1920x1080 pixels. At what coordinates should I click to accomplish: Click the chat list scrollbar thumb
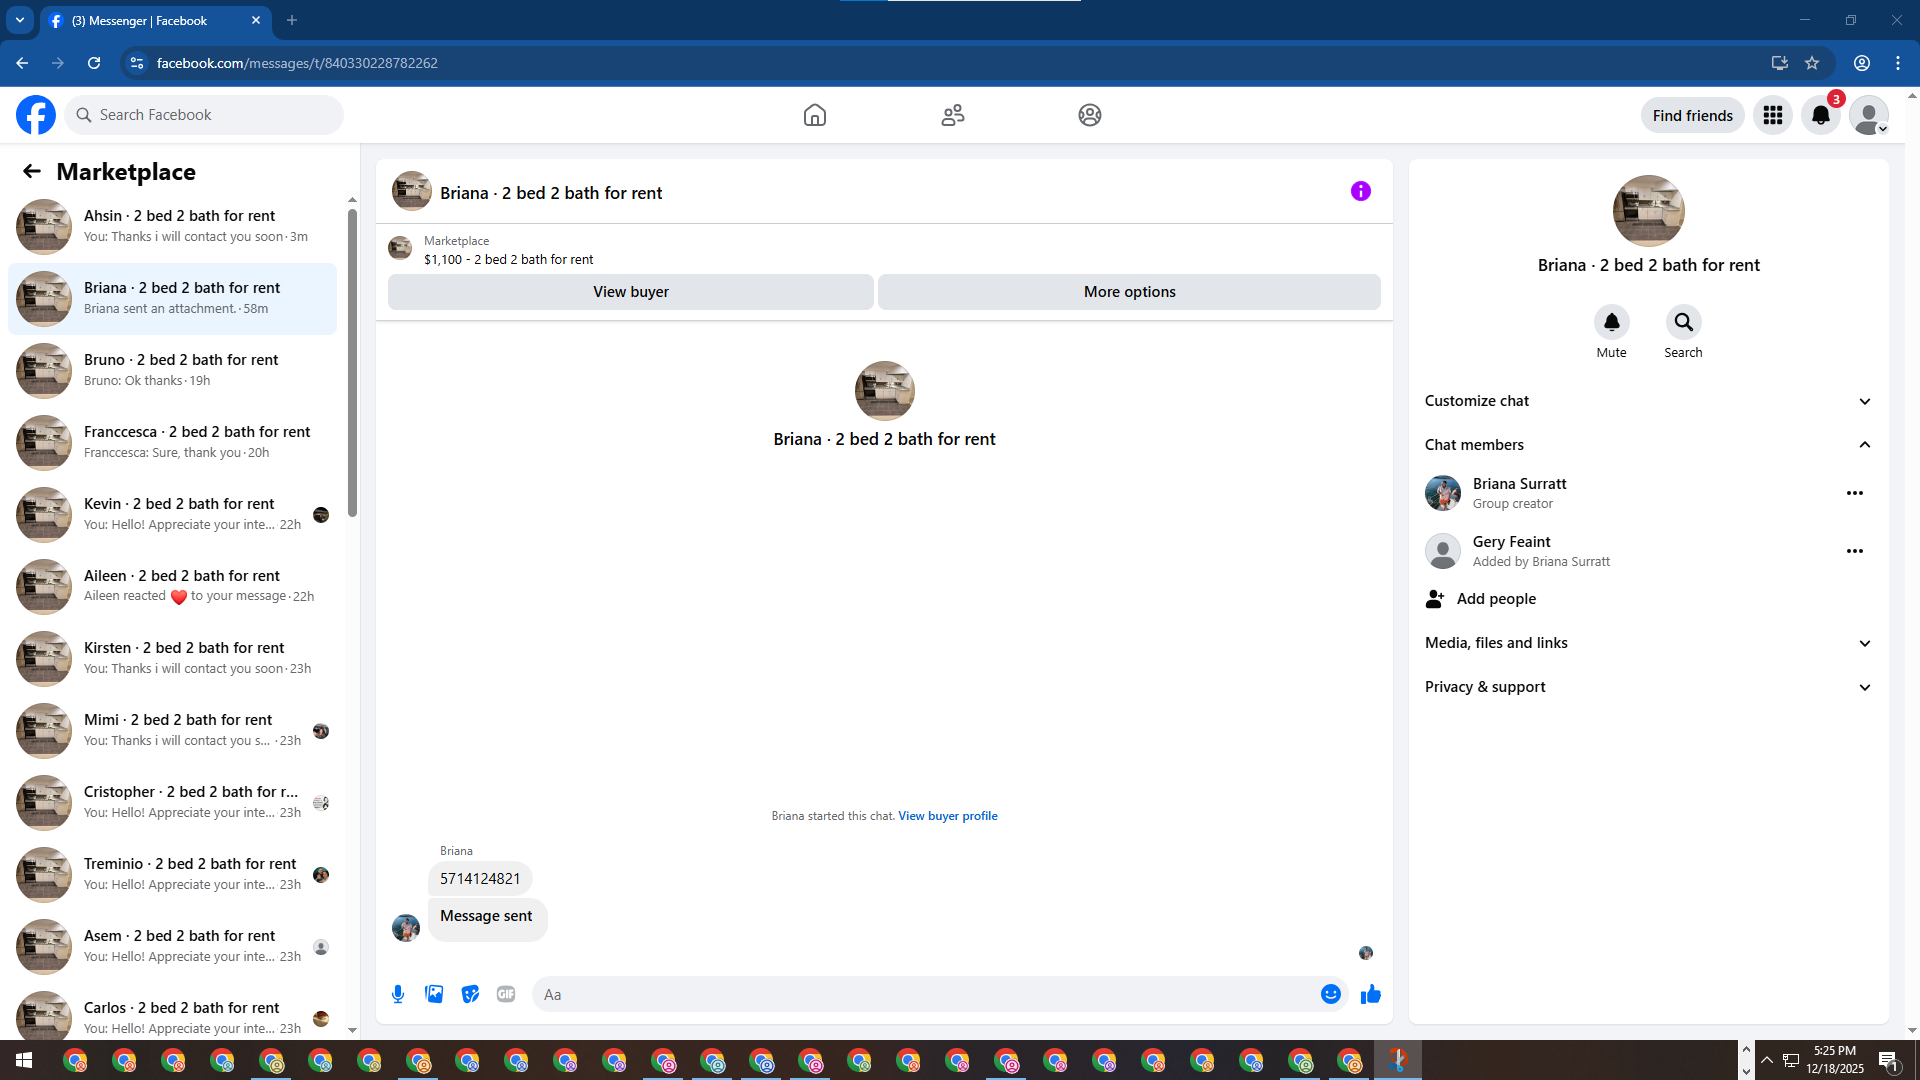click(x=352, y=362)
